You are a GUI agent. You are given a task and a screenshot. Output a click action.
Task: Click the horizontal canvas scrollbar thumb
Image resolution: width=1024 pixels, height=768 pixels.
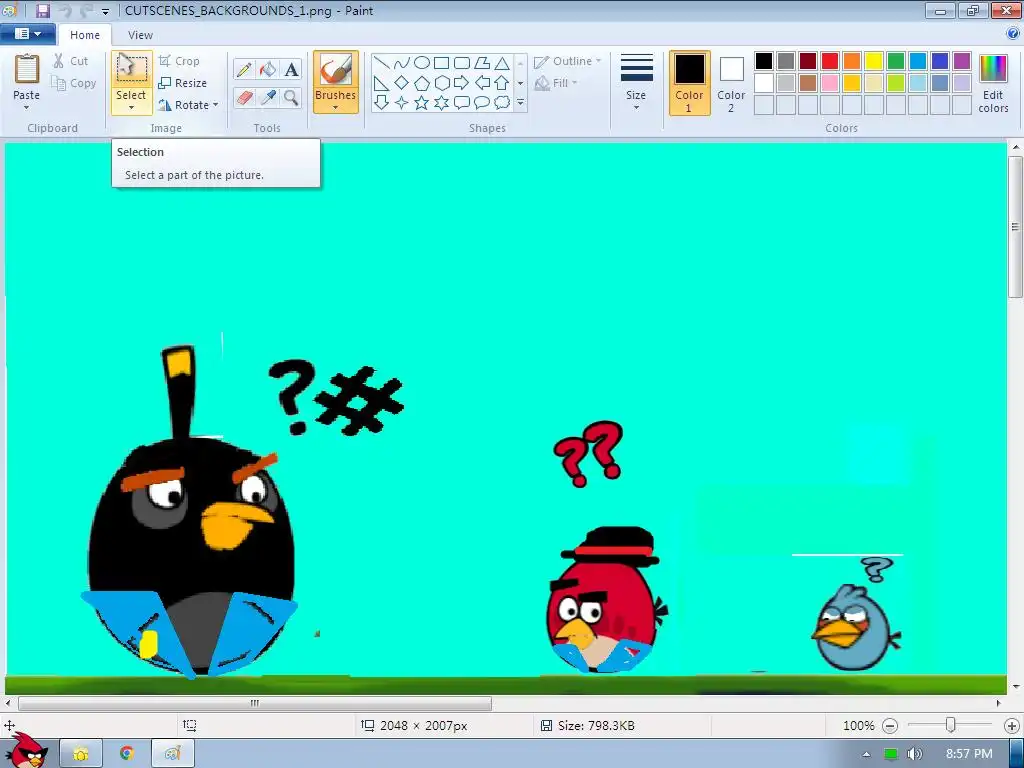(x=255, y=703)
